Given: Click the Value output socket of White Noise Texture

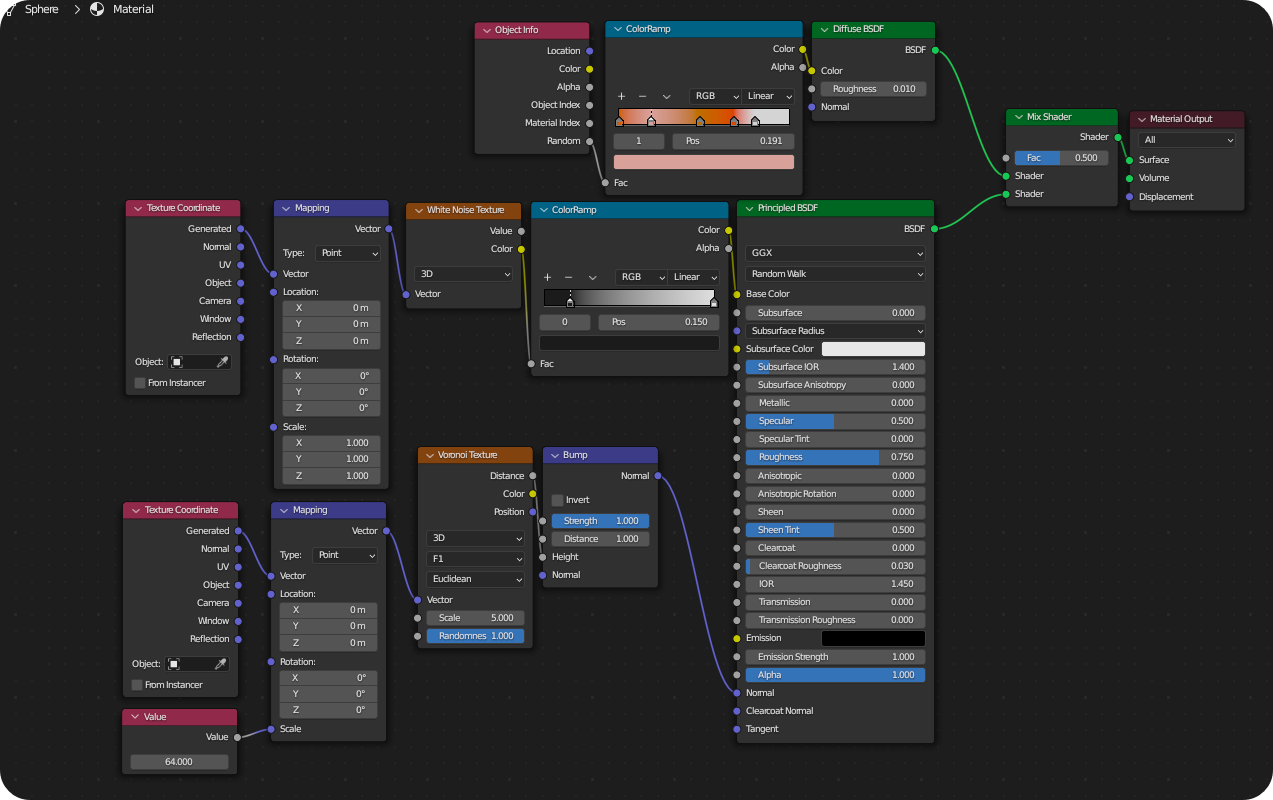Looking at the screenshot, I should pos(521,231).
